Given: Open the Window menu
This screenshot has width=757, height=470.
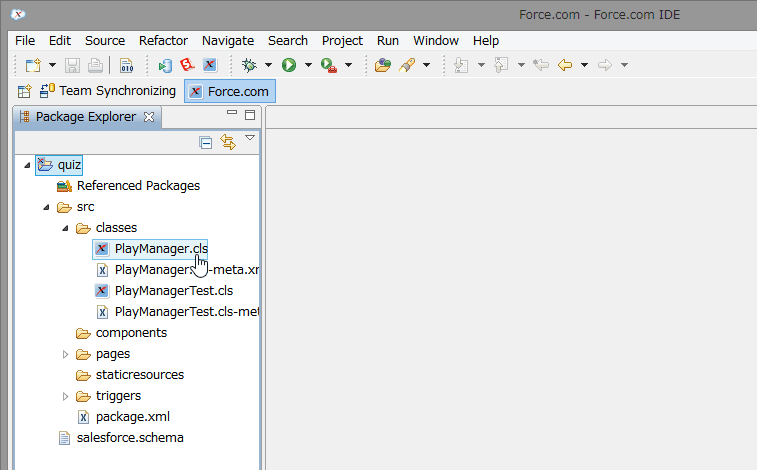Looking at the screenshot, I should coord(436,41).
